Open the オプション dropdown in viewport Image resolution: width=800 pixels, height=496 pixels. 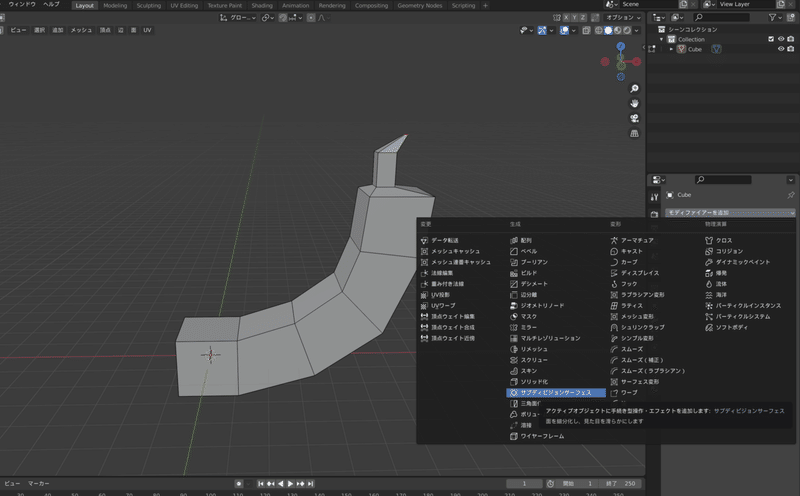tap(620, 17)
